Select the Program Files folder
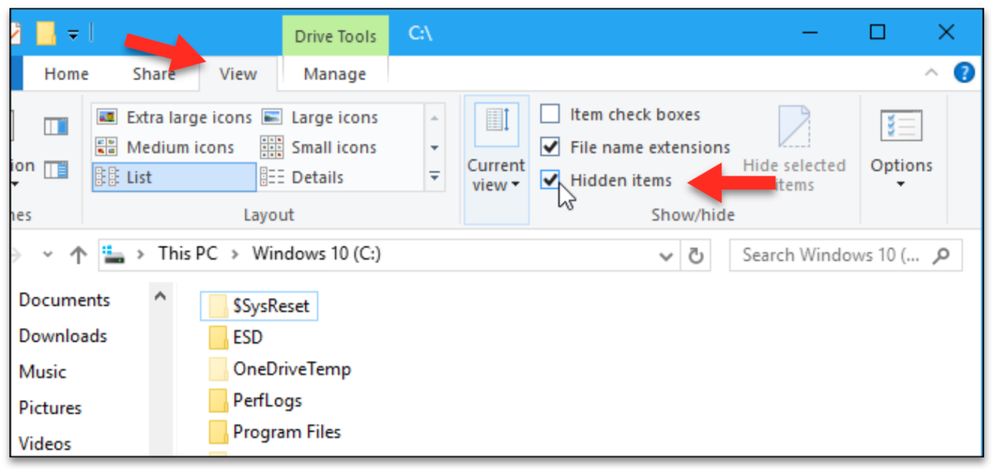Screen dimensions: 999x475 click(275, 432)
